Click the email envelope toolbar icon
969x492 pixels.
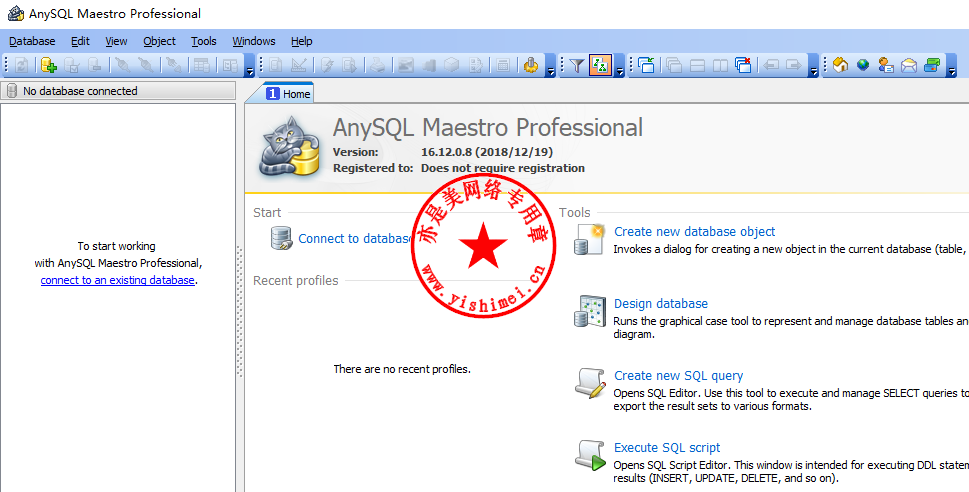click(x=909, y=65)
